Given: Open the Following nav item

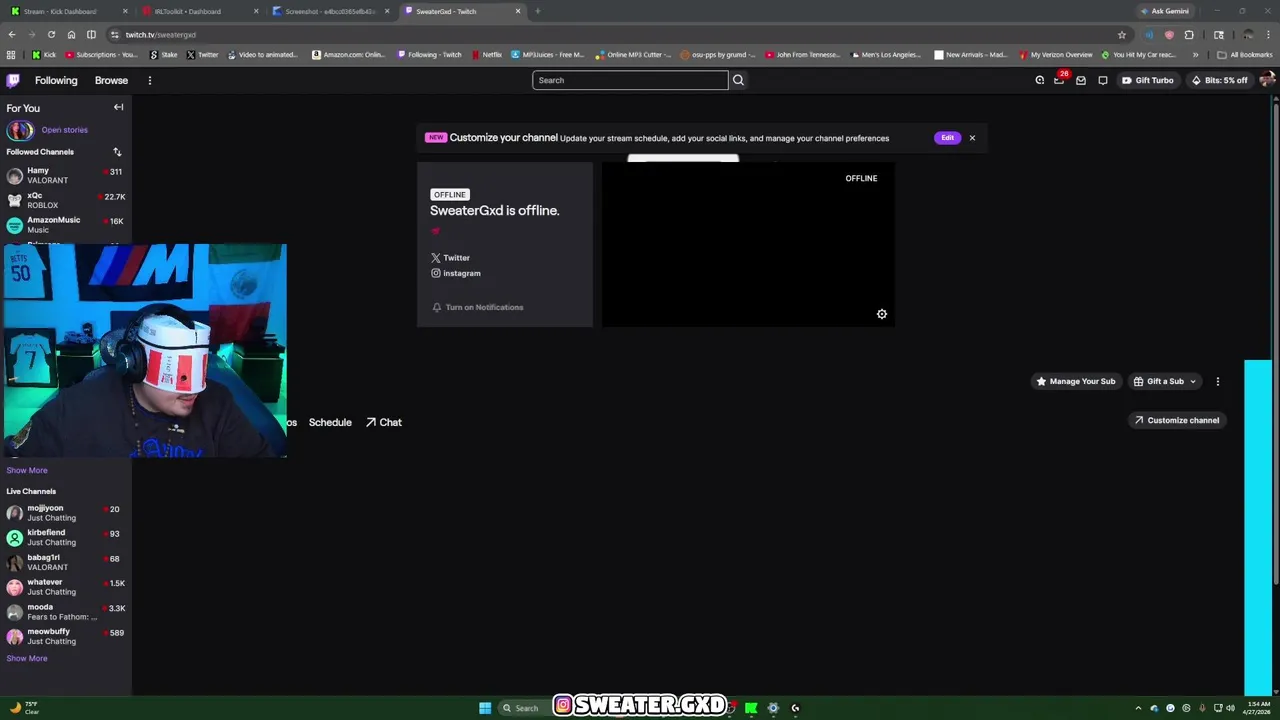Looking at the screenshot, I should 56,80.
